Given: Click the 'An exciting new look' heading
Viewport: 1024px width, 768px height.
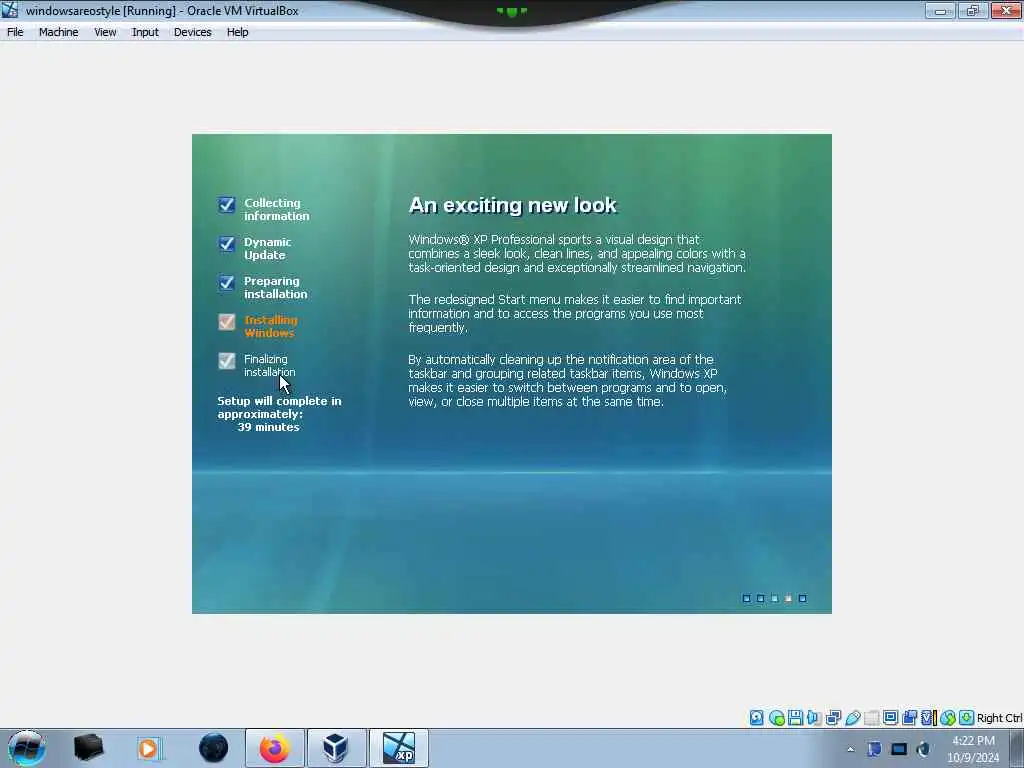Looking at the screenshot, I should 512,205.
